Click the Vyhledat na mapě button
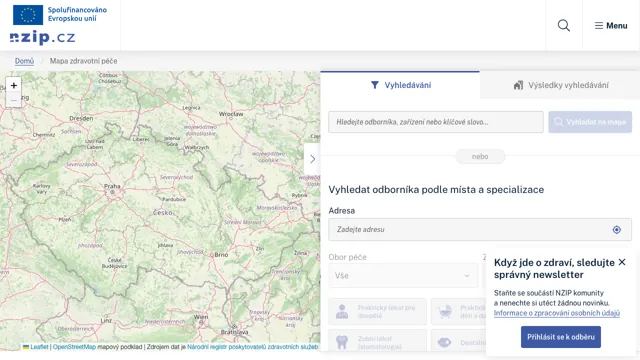 [x=590, y=122]
